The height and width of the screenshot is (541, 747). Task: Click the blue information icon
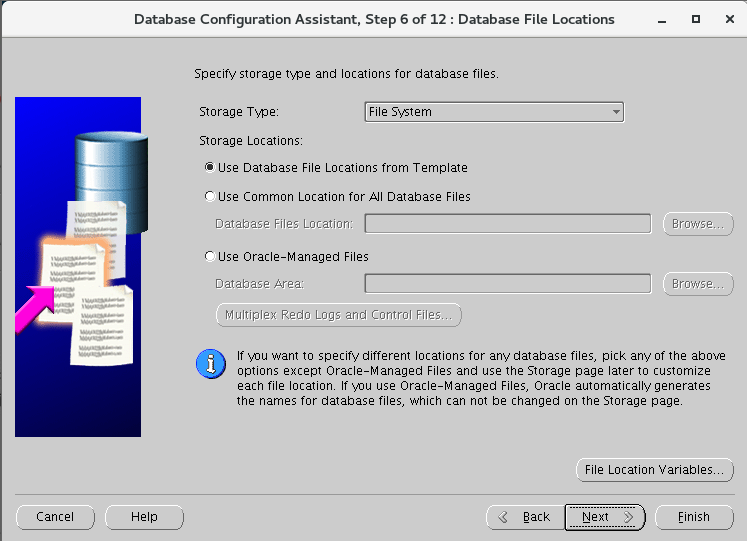pos(211,364)
